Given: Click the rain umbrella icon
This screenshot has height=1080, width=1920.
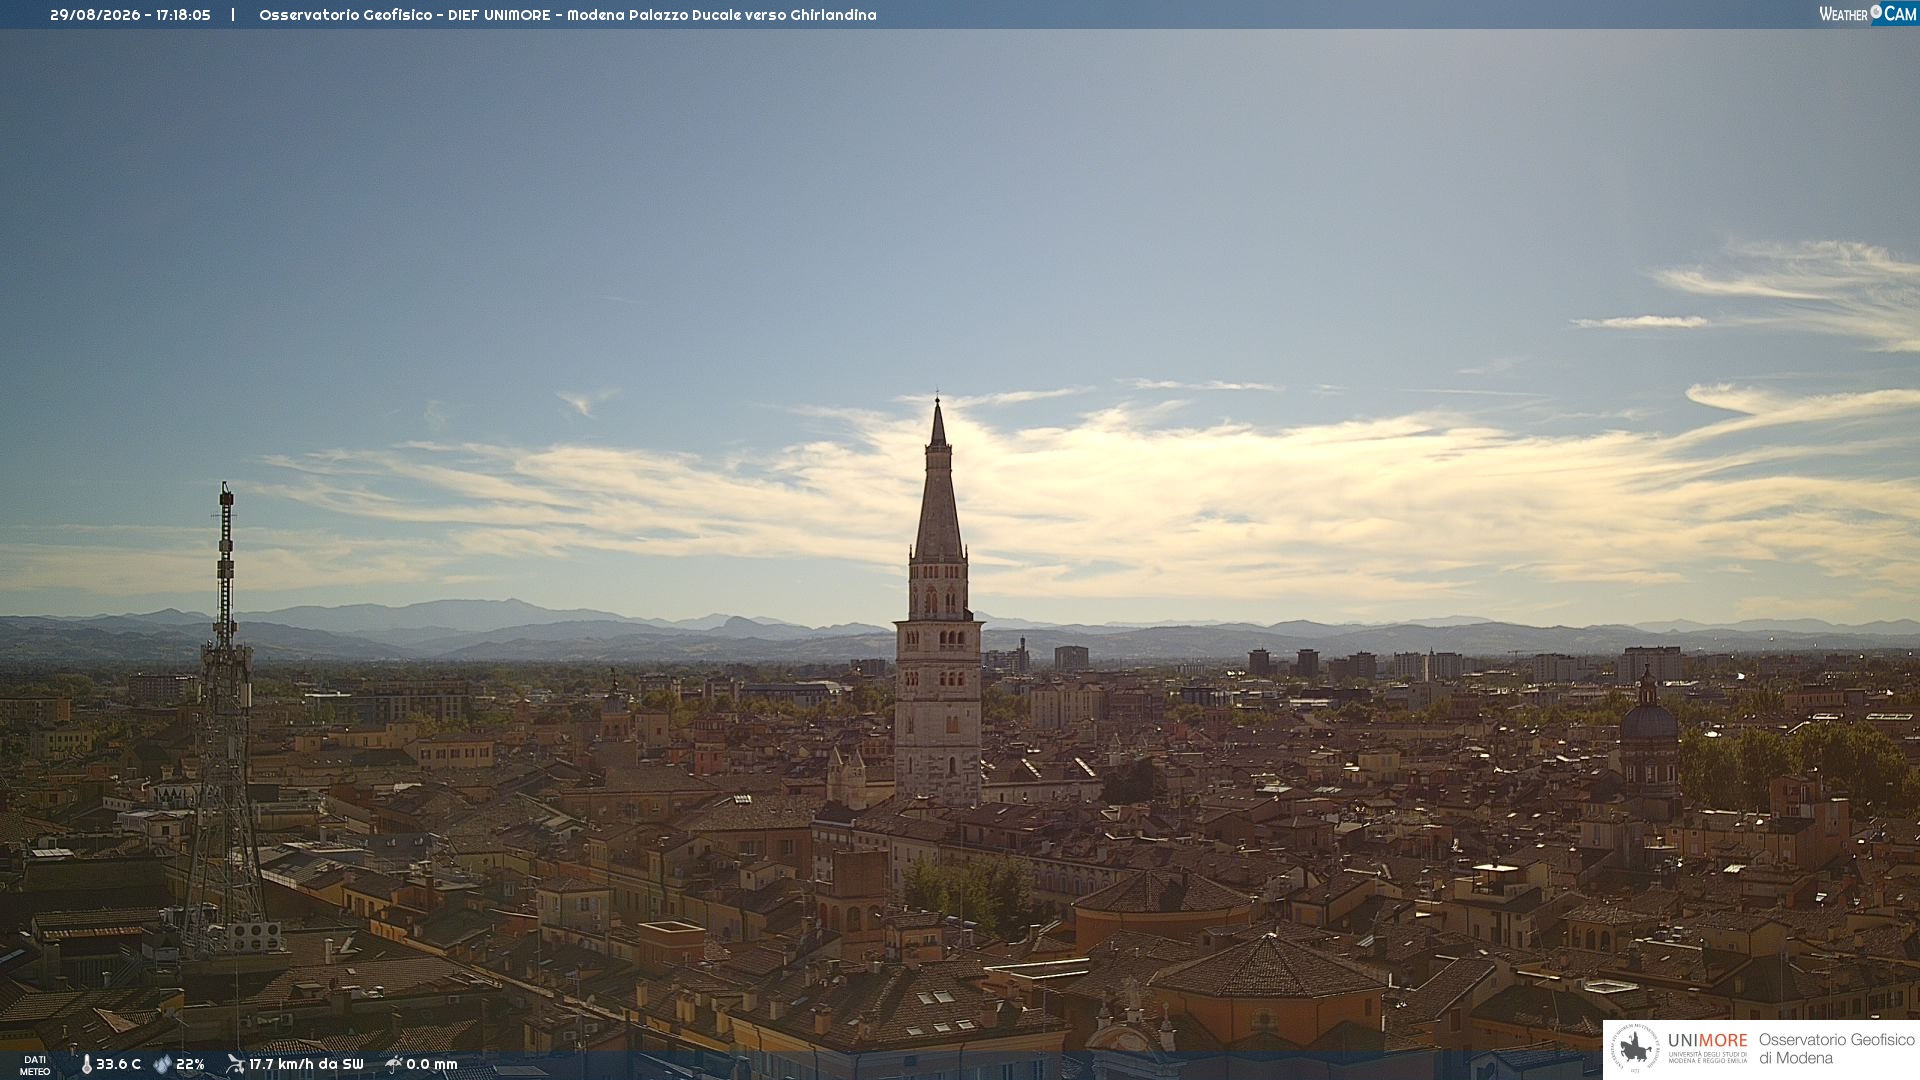Looking at the screenshot, I should click(x=393, y=1064).
